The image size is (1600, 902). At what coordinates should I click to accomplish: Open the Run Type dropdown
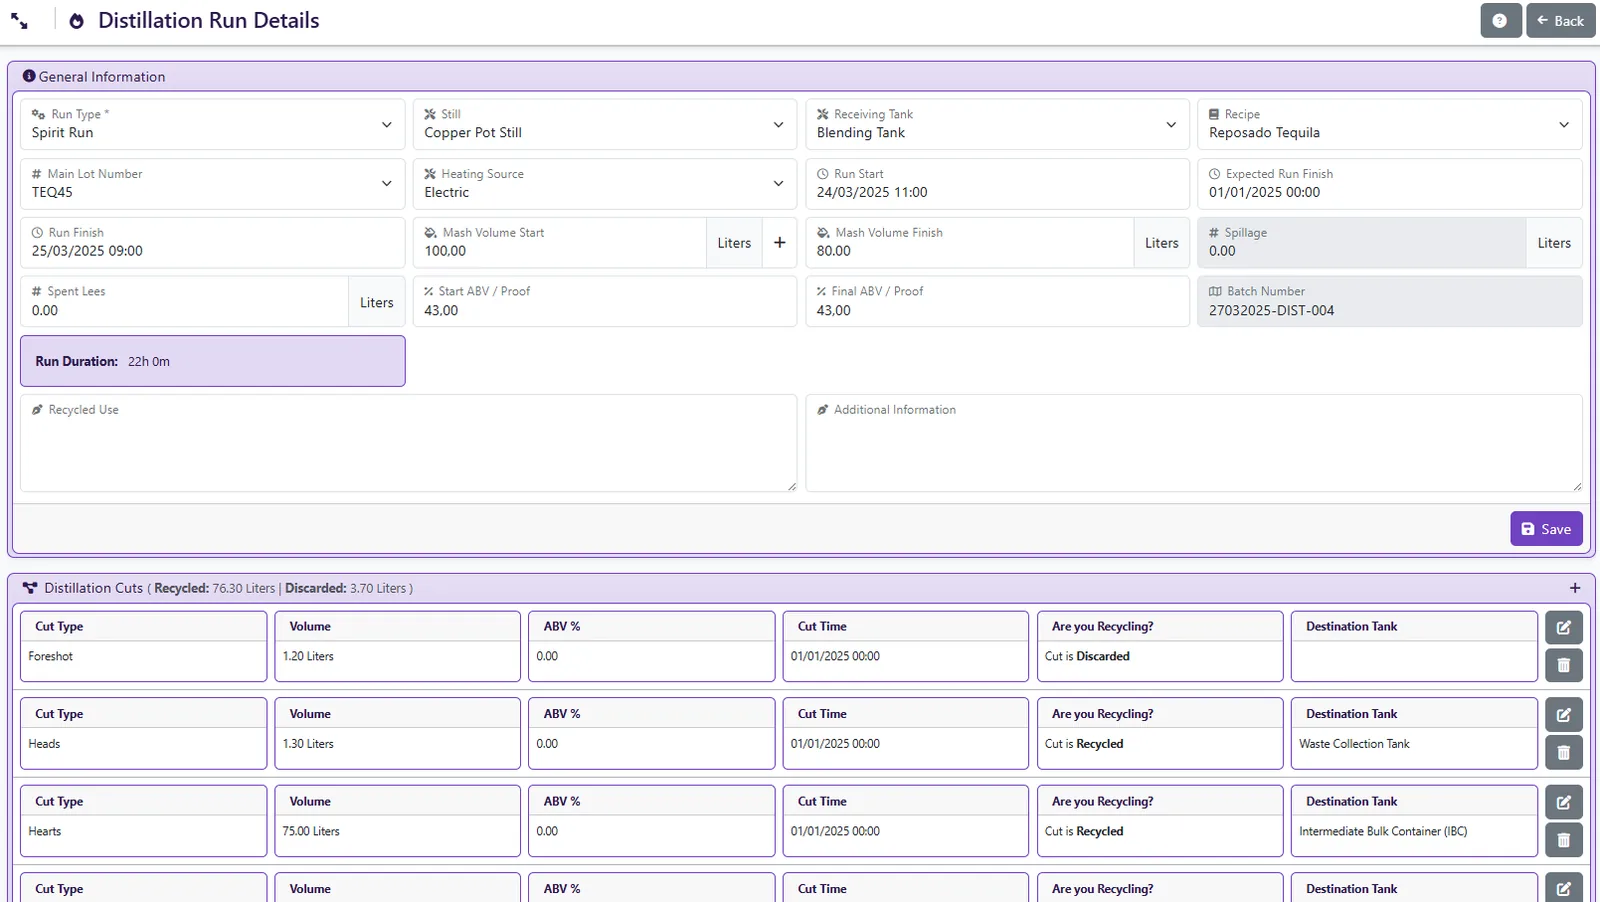(212, 124)
